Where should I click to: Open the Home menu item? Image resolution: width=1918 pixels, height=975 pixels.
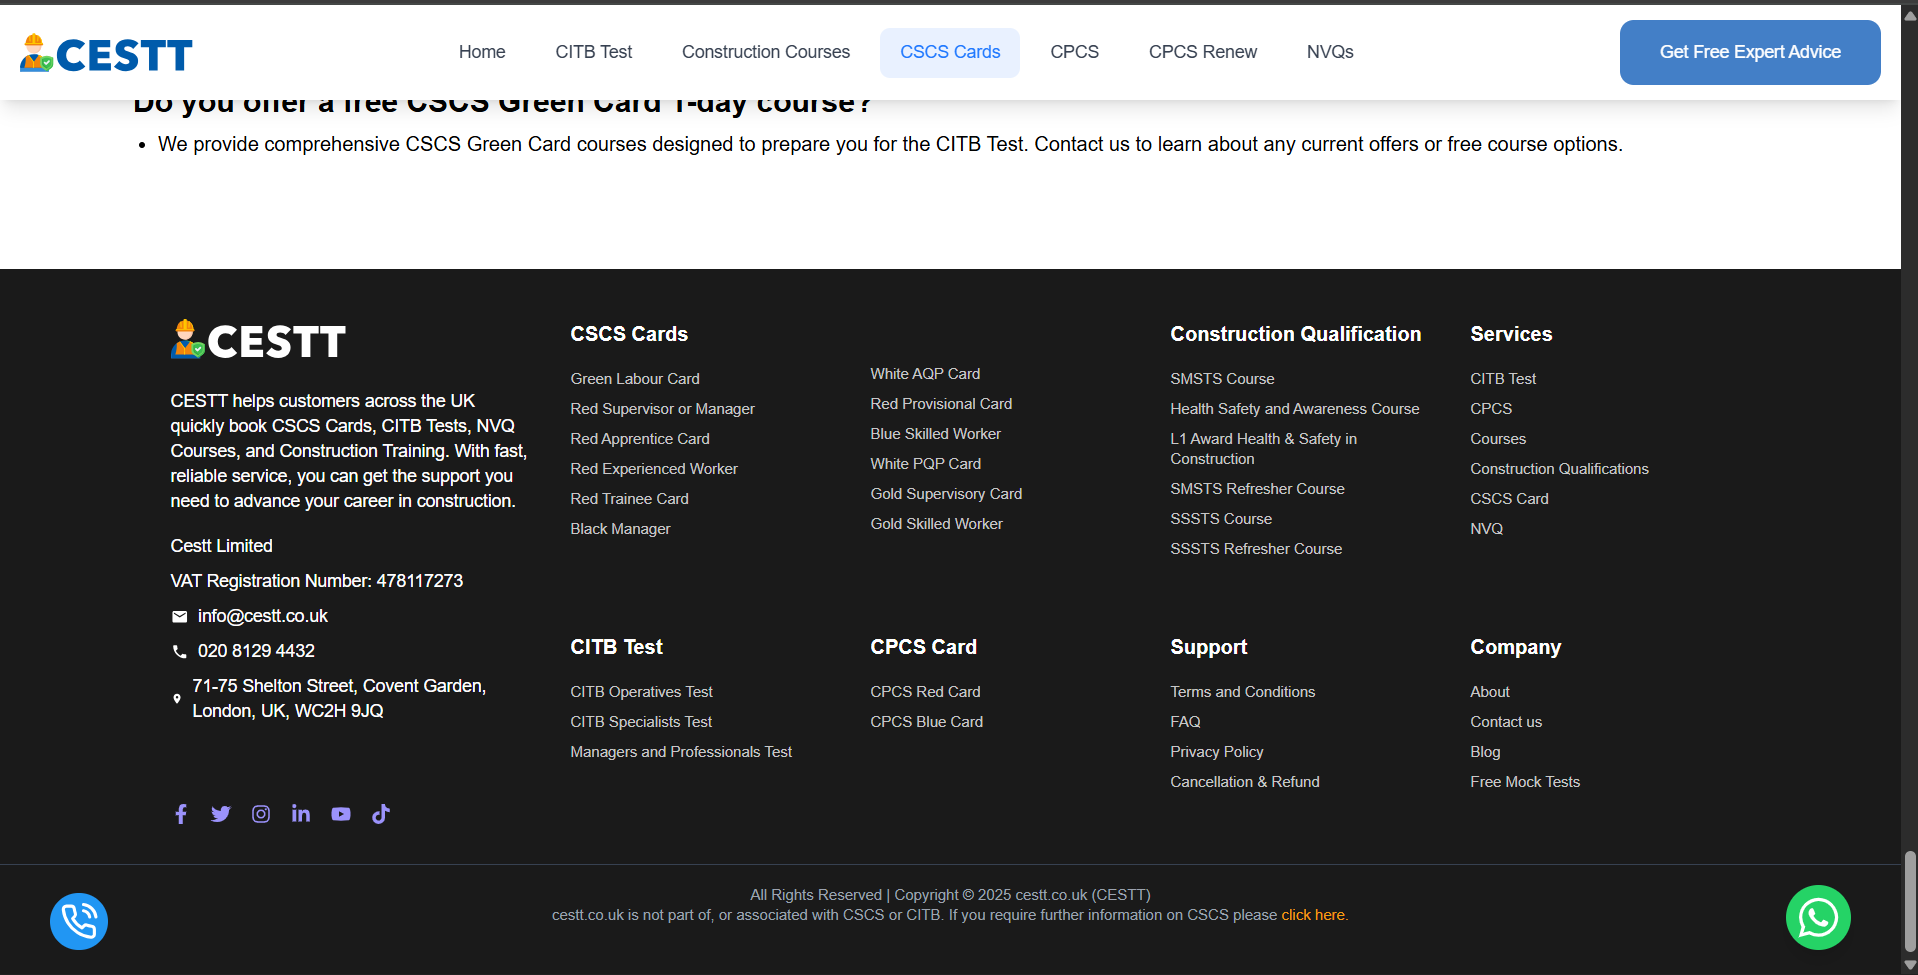pyautogui.click(x=481, y=52)
